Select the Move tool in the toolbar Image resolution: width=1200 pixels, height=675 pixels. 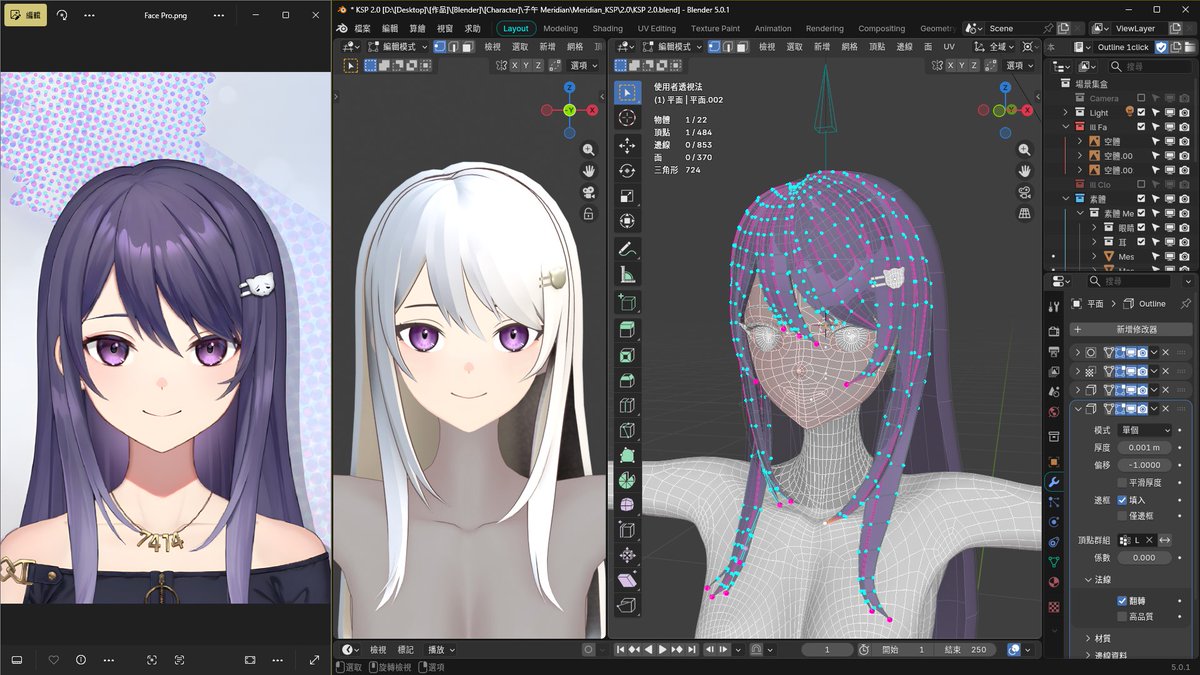click(x=627, y=146)
